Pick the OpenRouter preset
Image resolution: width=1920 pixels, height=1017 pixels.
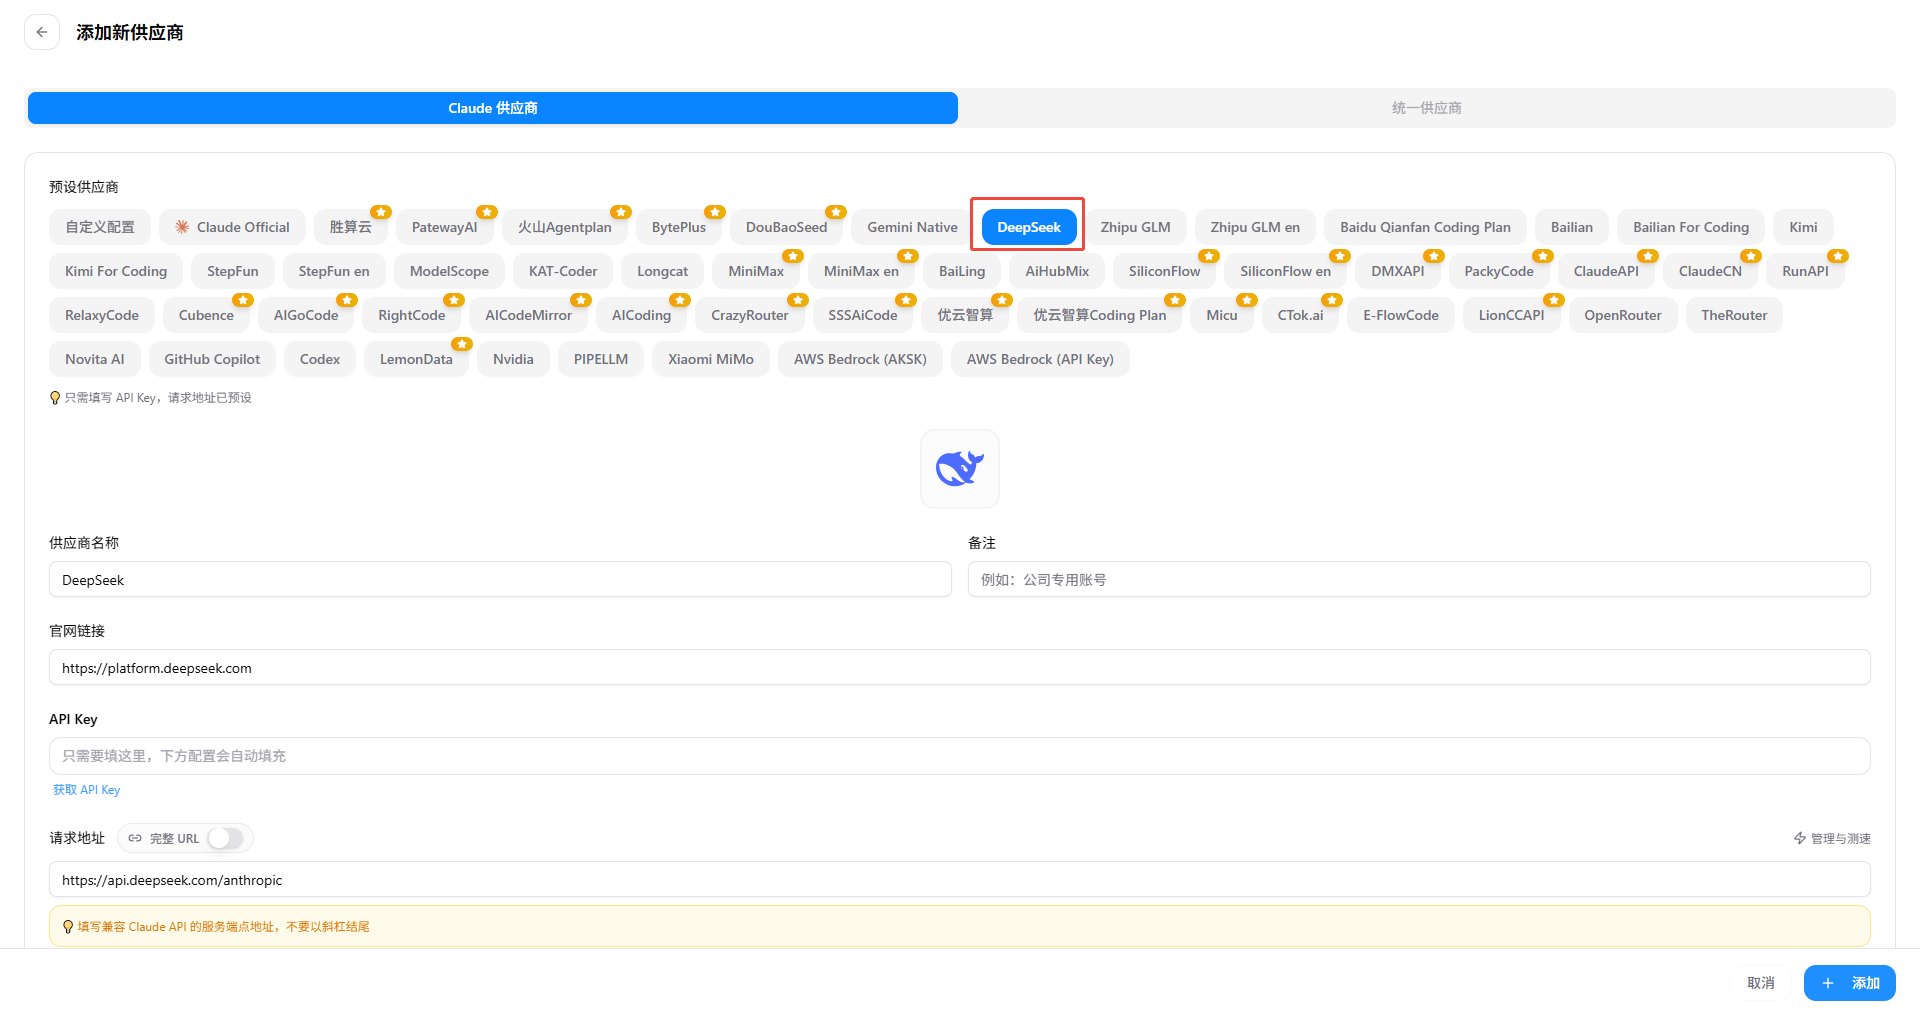coord(1622,315)
